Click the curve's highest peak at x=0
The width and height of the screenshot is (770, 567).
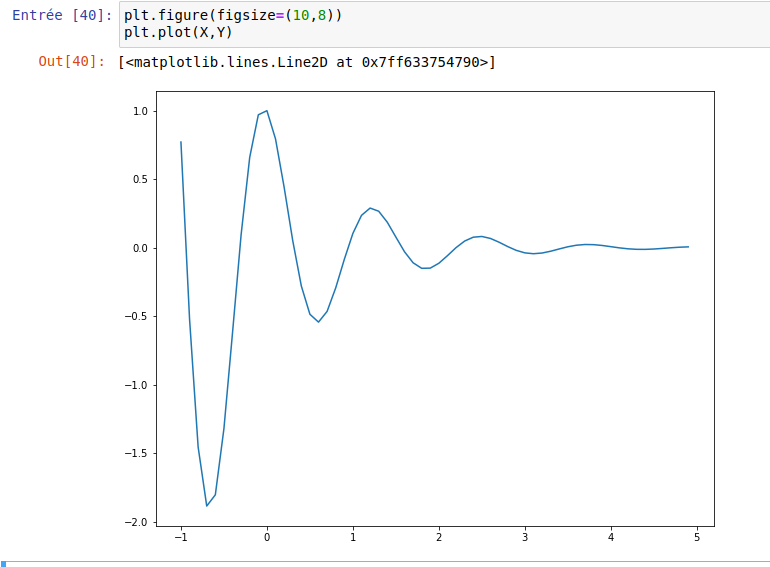[266, 111]
